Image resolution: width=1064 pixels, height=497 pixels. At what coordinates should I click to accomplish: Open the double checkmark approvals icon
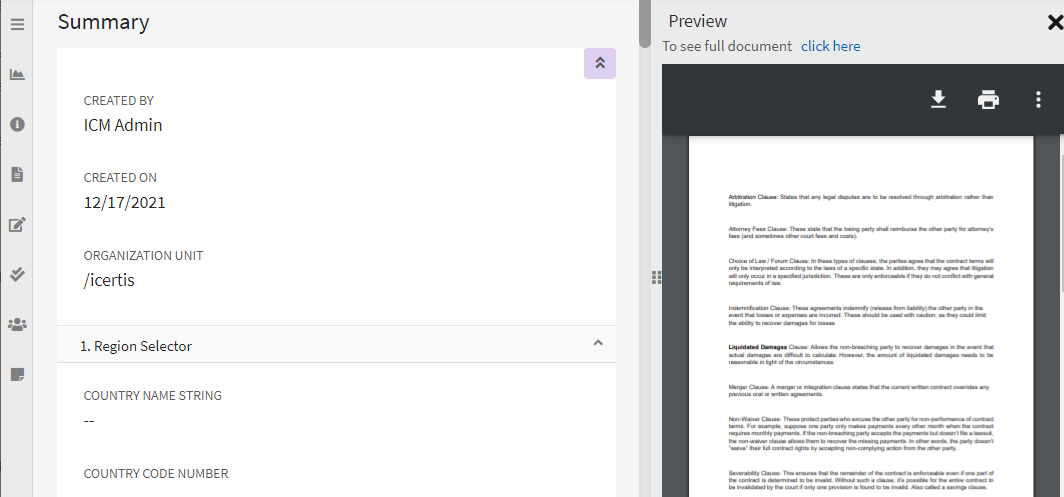pos(17,274)
